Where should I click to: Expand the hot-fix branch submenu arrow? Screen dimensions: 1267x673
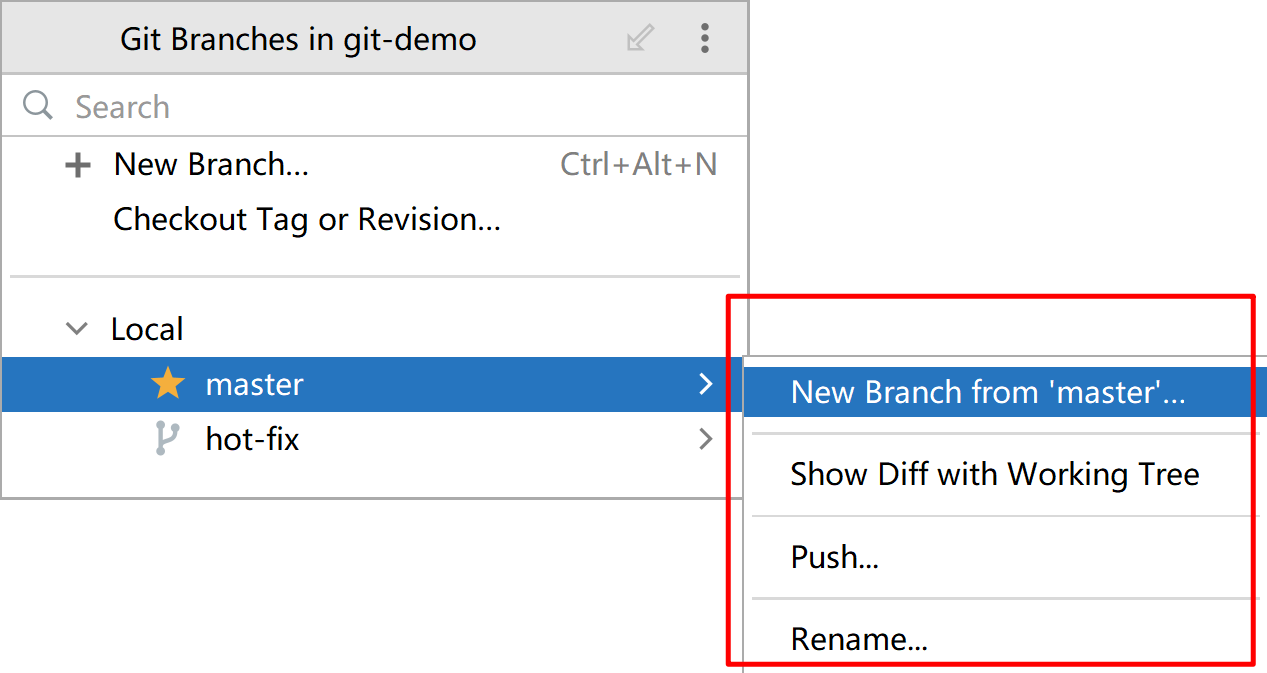coord(706,439)
